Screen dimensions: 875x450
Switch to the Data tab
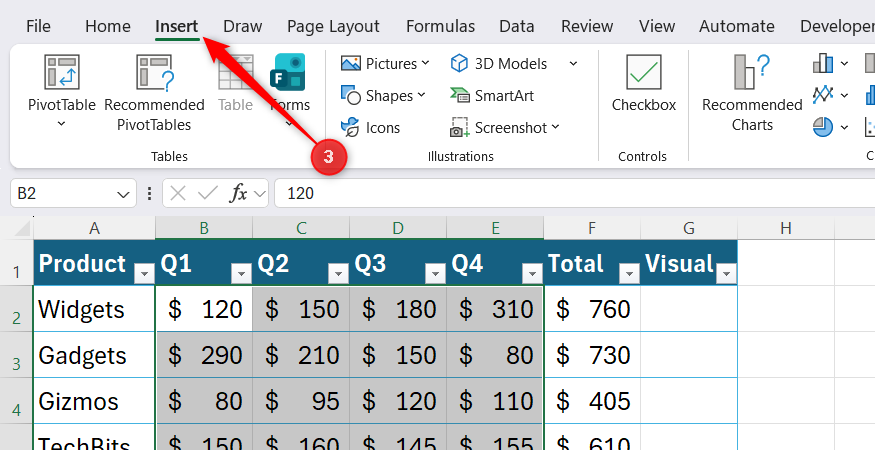tap(516, 26)
